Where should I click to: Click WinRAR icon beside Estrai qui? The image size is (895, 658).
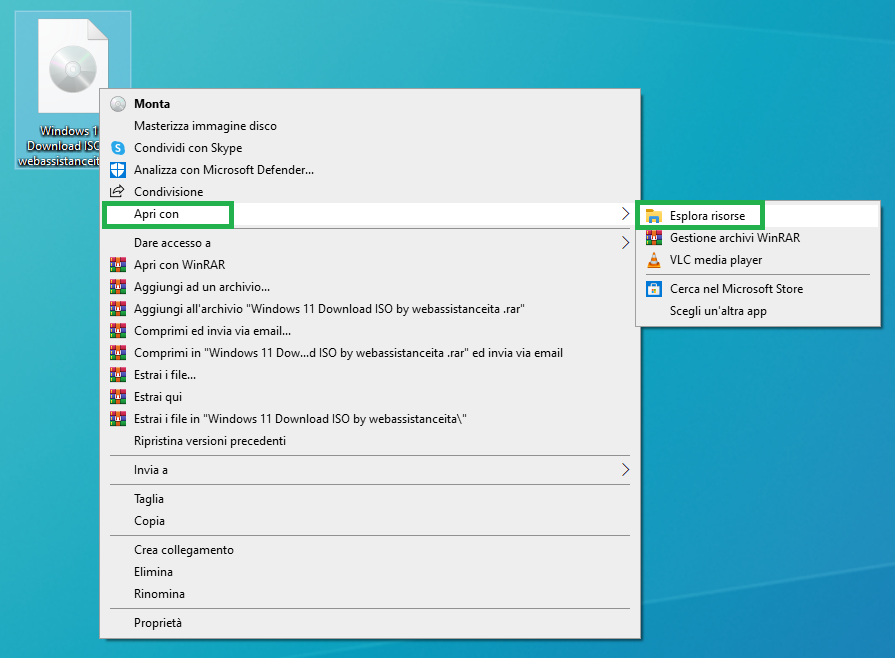point(118,397)
